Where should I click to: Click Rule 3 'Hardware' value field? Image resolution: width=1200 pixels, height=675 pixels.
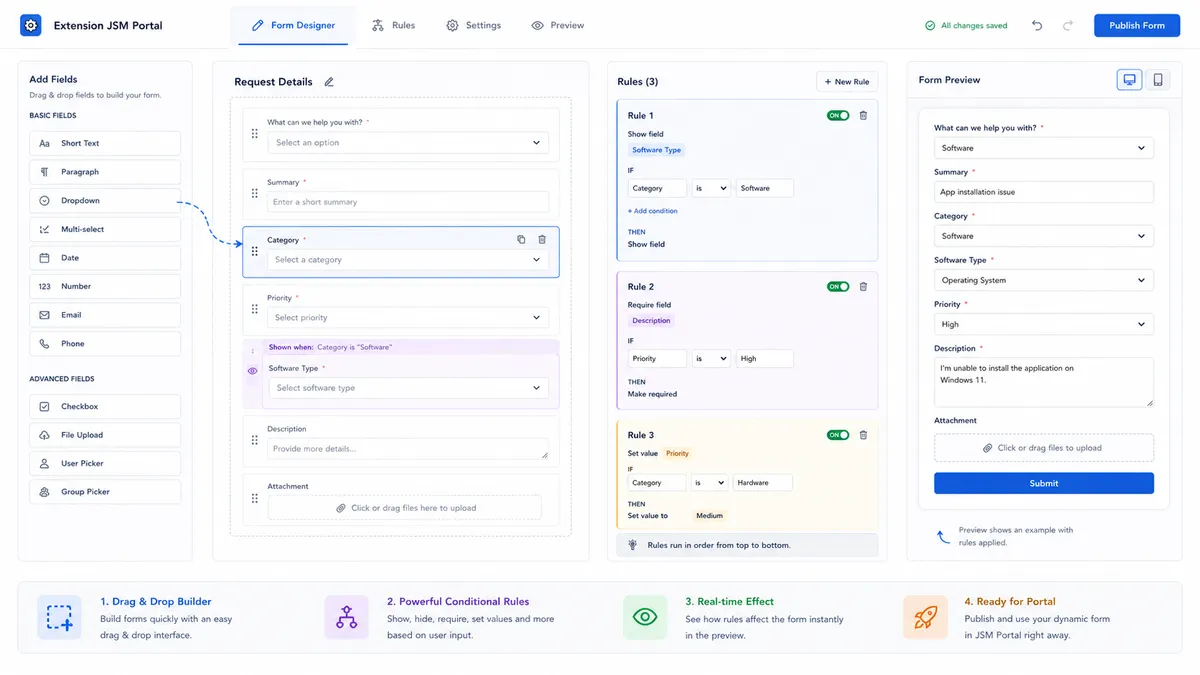tap(762, 483)
